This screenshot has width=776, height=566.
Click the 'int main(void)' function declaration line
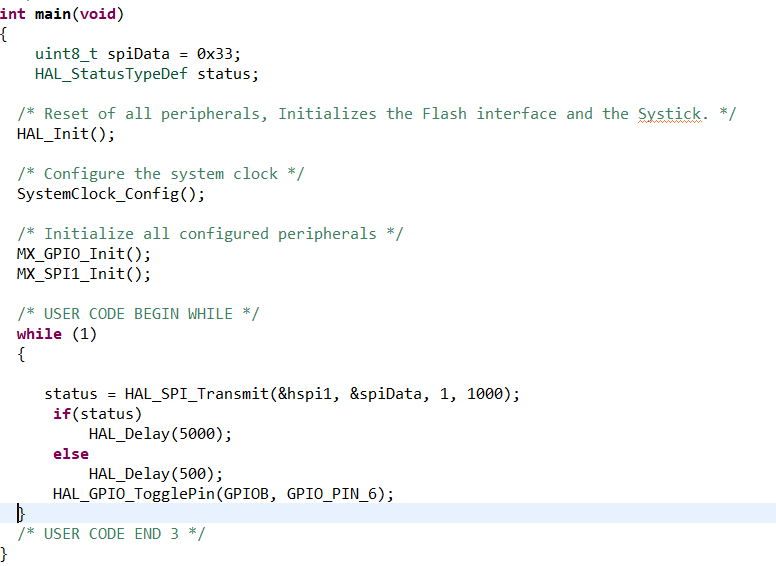[61, 14]
